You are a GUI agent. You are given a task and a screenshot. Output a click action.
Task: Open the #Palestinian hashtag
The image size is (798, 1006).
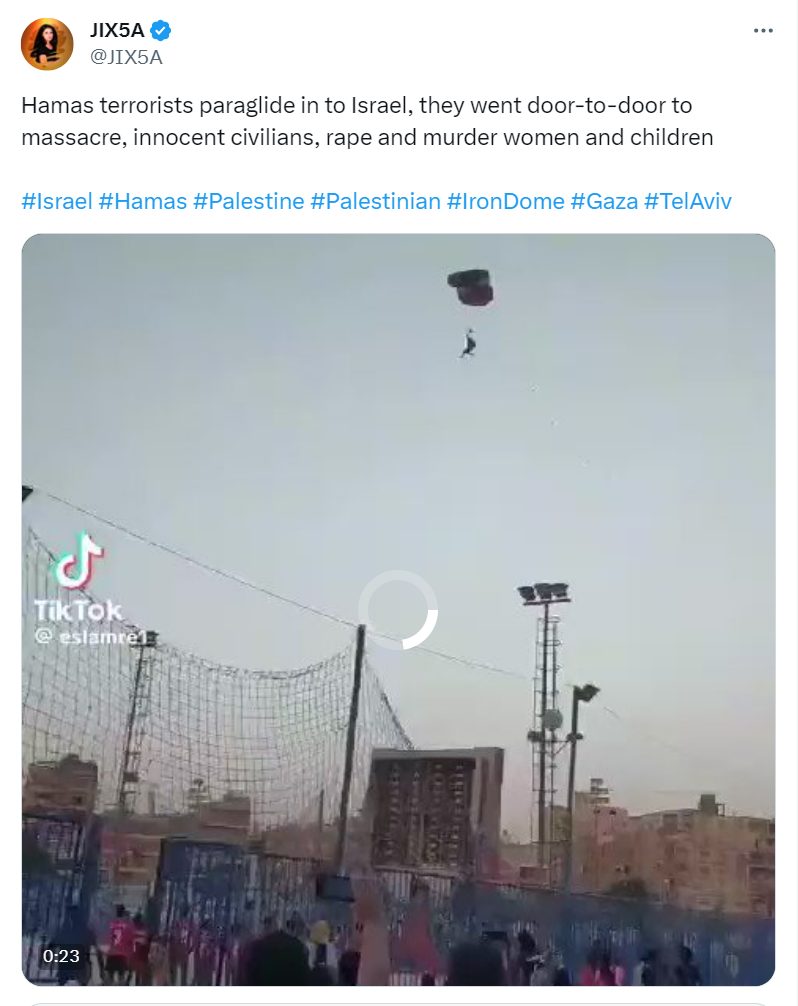click(x=375, y=201)
